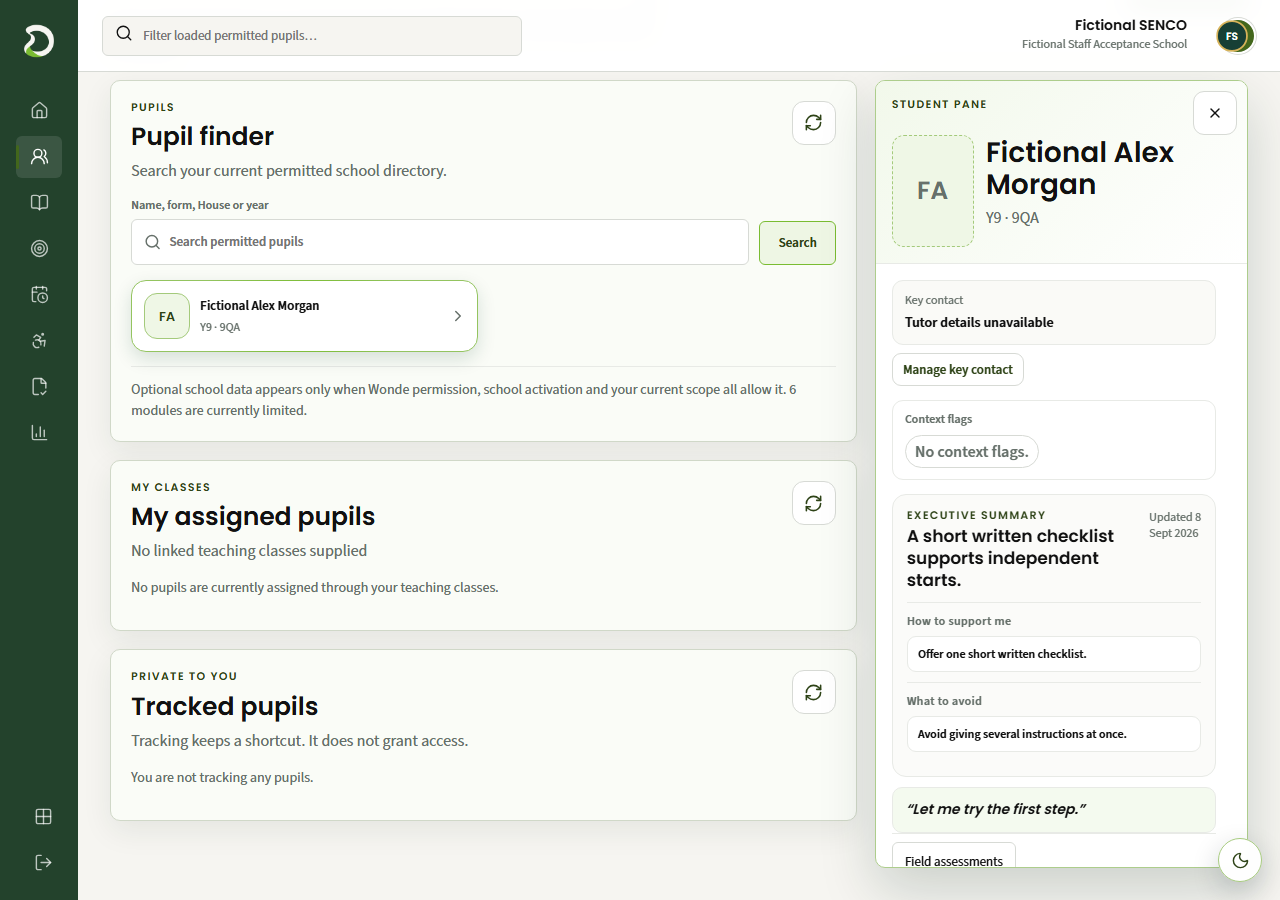The width and height of the screenshot is (1280, 900).
Task: Click the Search button in Pupil finder
Action: [x=797, y=242]
